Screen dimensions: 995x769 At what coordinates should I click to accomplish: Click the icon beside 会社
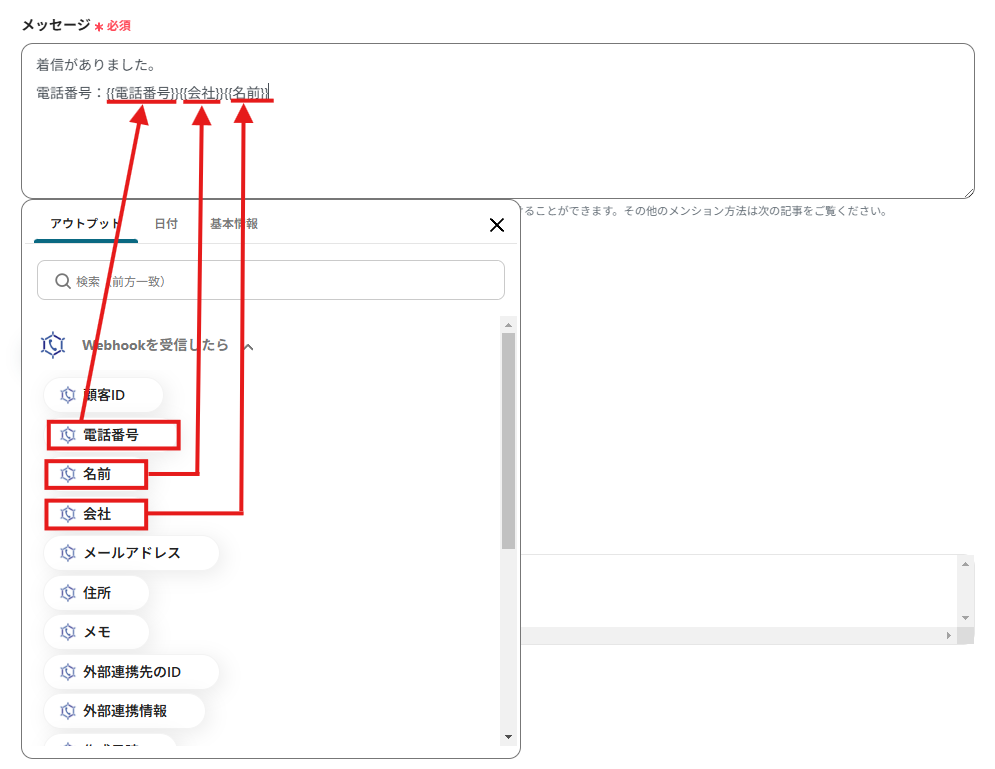click(x=68, y=514)
